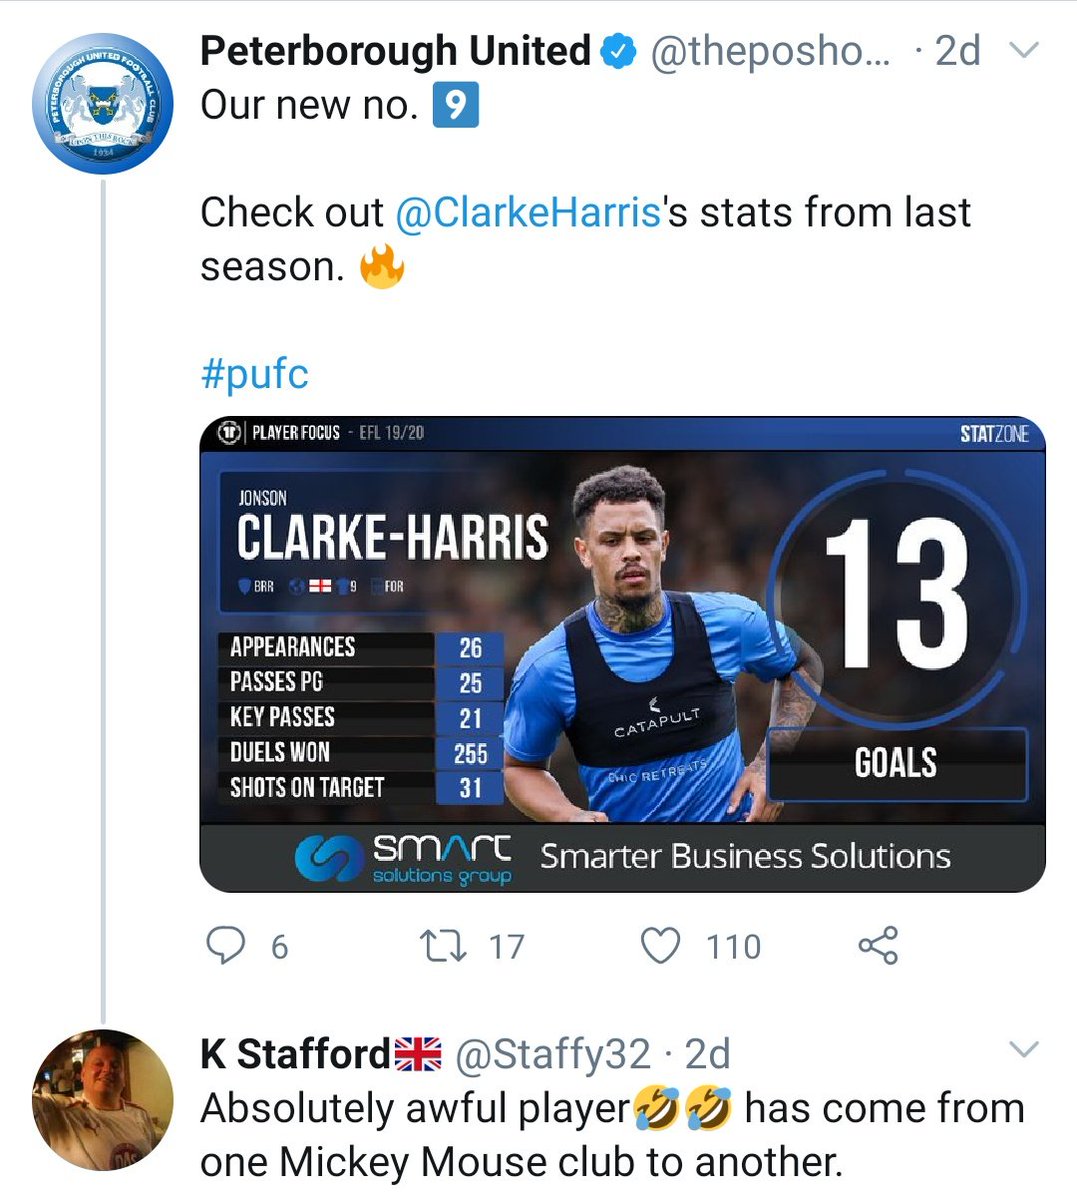Screen dimensions: 1077x1200
Task: Expand options chevron on K Stafford reply
Action: tap(1026, 1049)
